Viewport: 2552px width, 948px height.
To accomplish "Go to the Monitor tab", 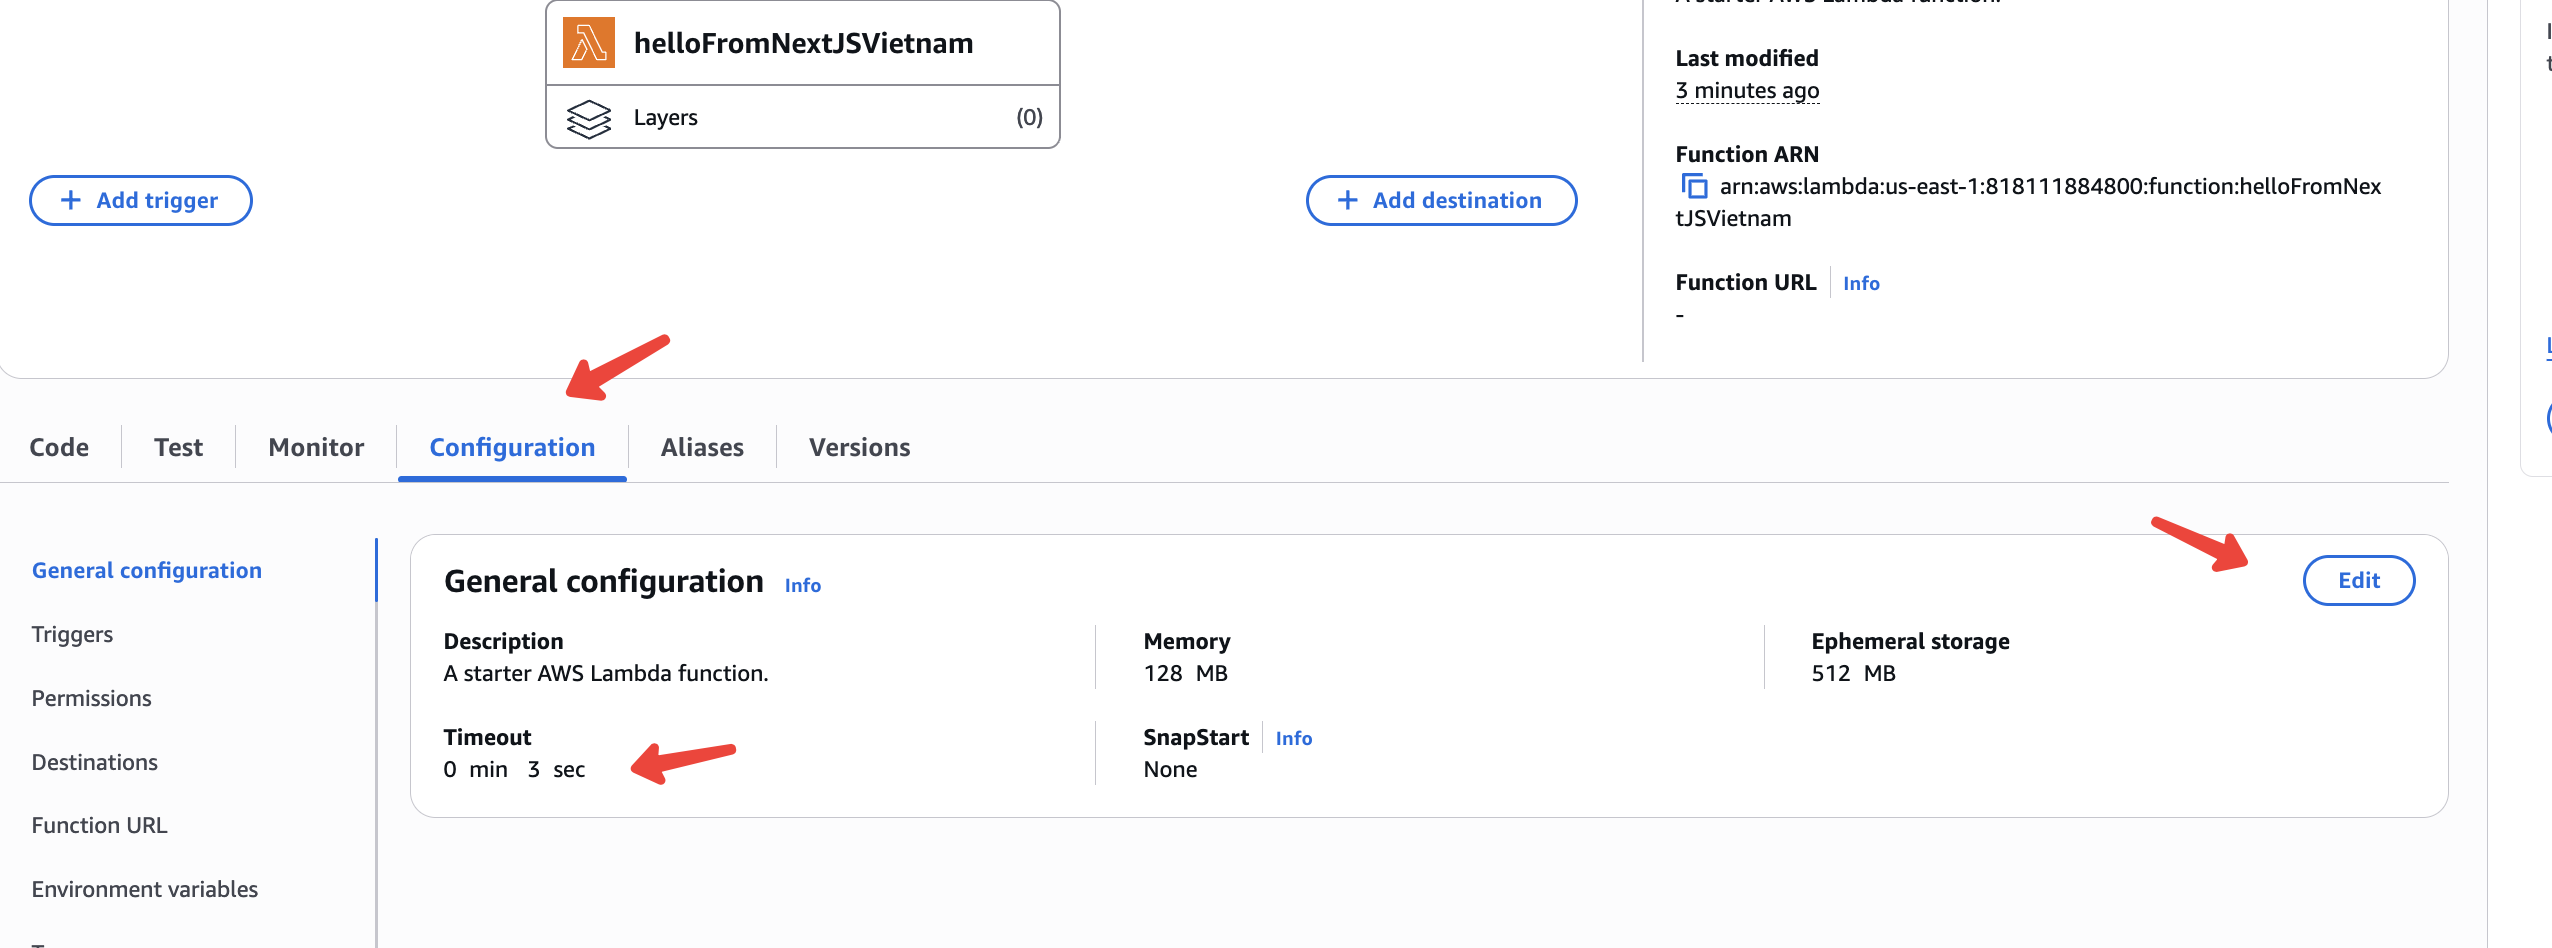I will (x=316, y=448).
